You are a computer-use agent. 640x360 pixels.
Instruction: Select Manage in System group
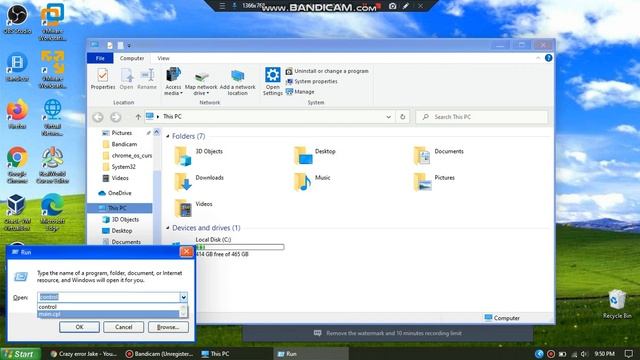[300, 92]
